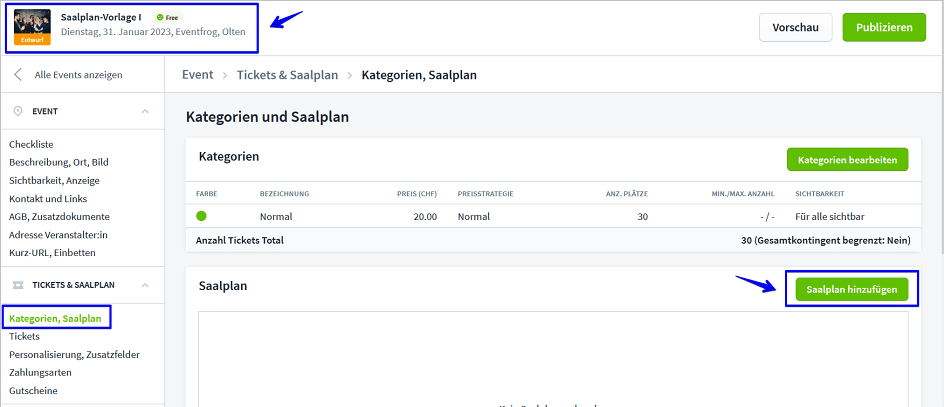Click the Event breadcrumb link
This screenshot has width=944, height=407.
(x=198, y=75)
